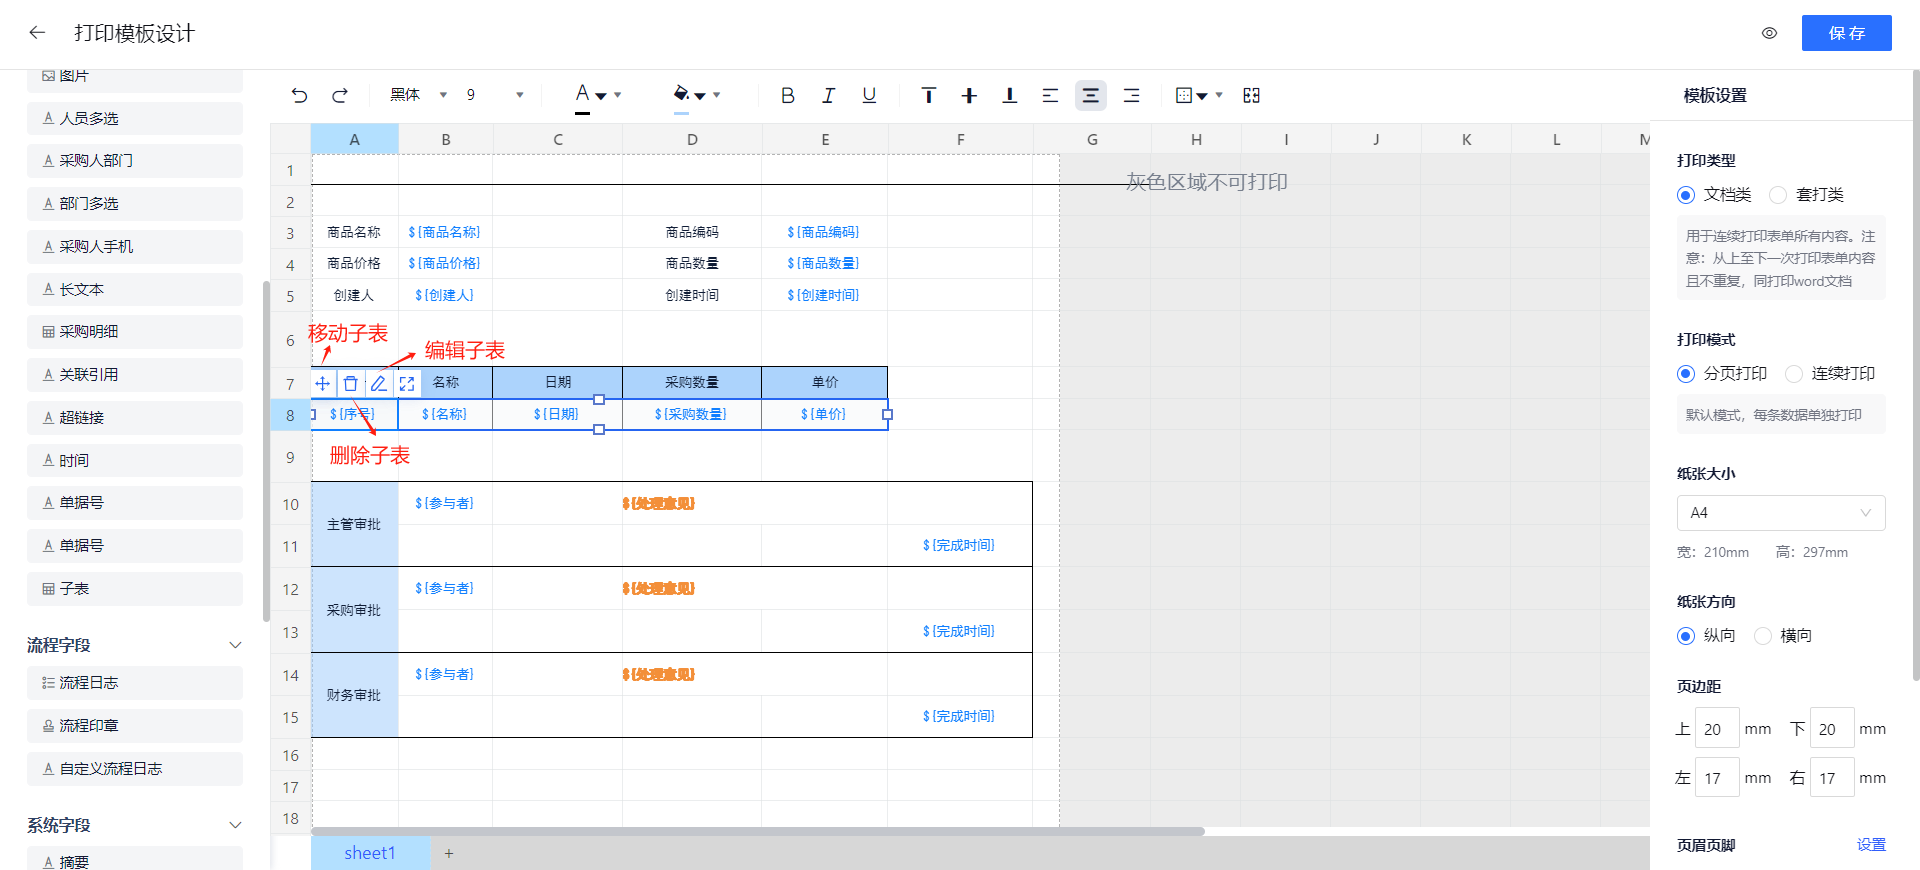Save the template with 保存 button
The height and width of the screenshot is (870, 1920).
click(1846, 33)
